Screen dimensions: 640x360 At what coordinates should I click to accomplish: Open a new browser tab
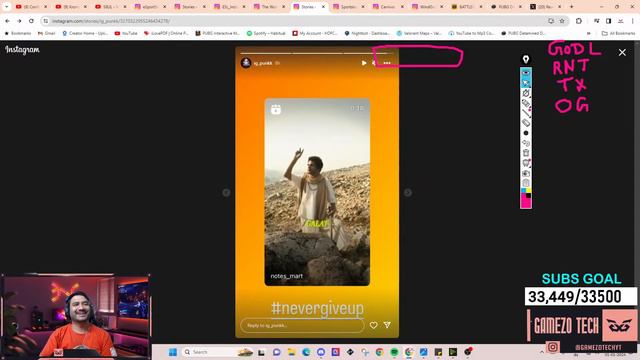click(571, 7)
